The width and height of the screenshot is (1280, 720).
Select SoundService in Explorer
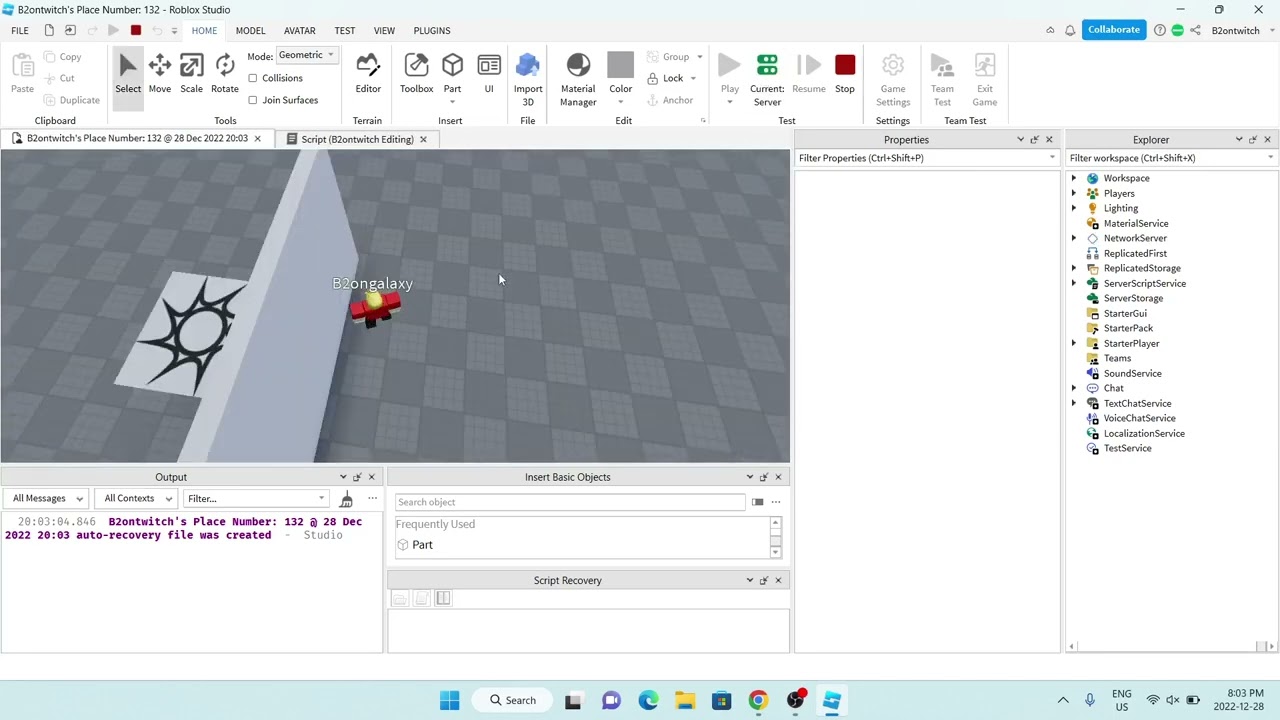(1132, 373)
